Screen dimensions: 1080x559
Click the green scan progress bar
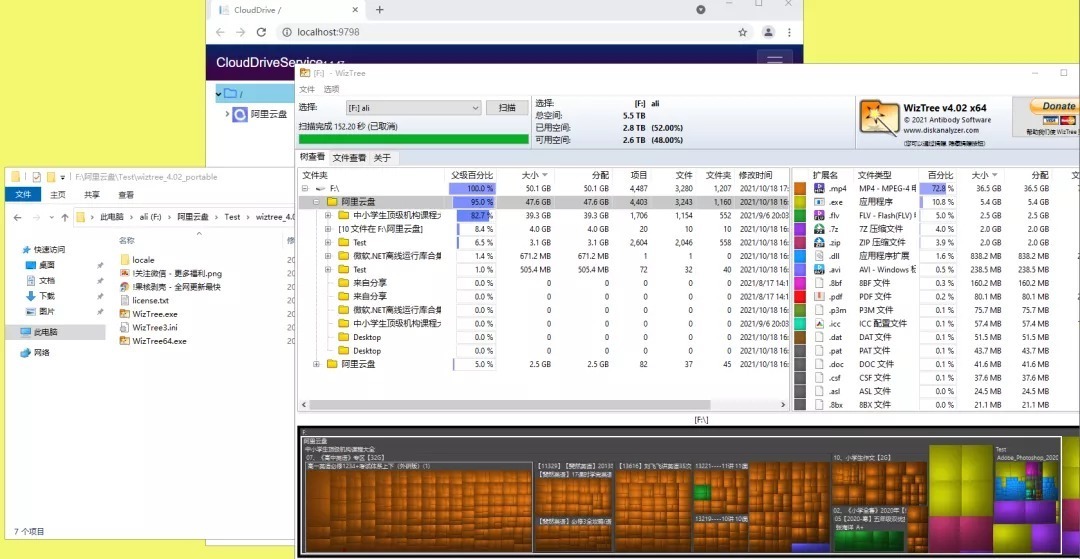(413, 139)
